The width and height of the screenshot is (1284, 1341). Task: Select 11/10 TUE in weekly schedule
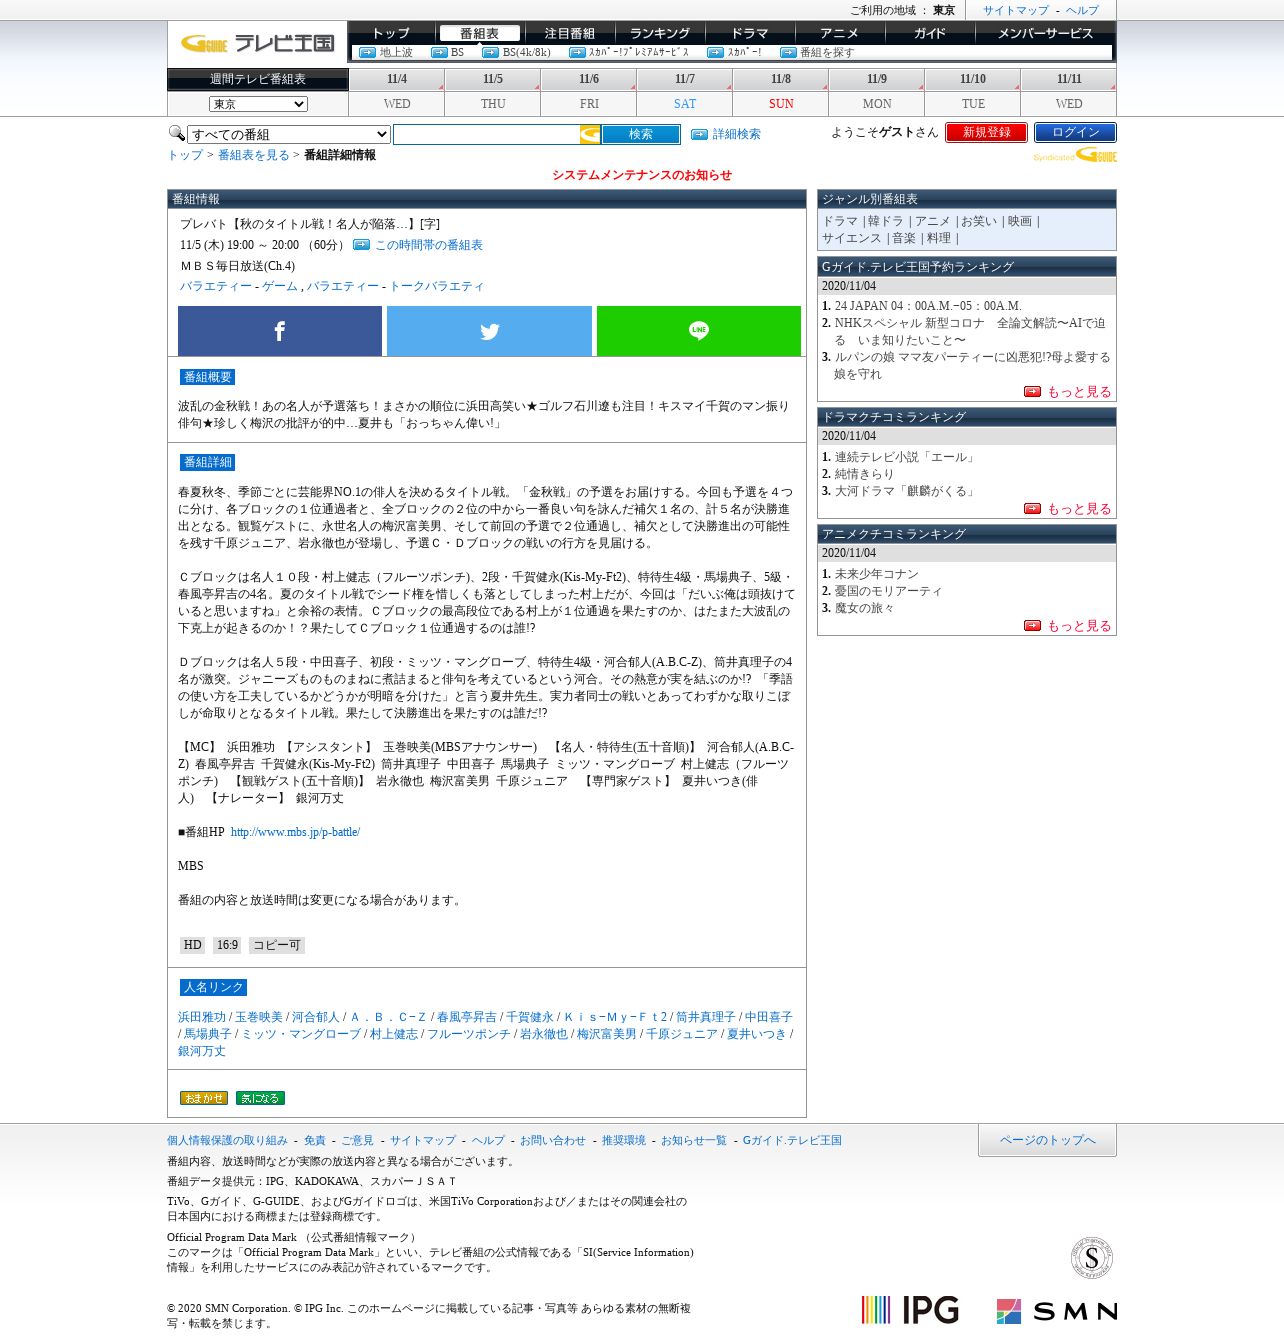coord(973,91)
